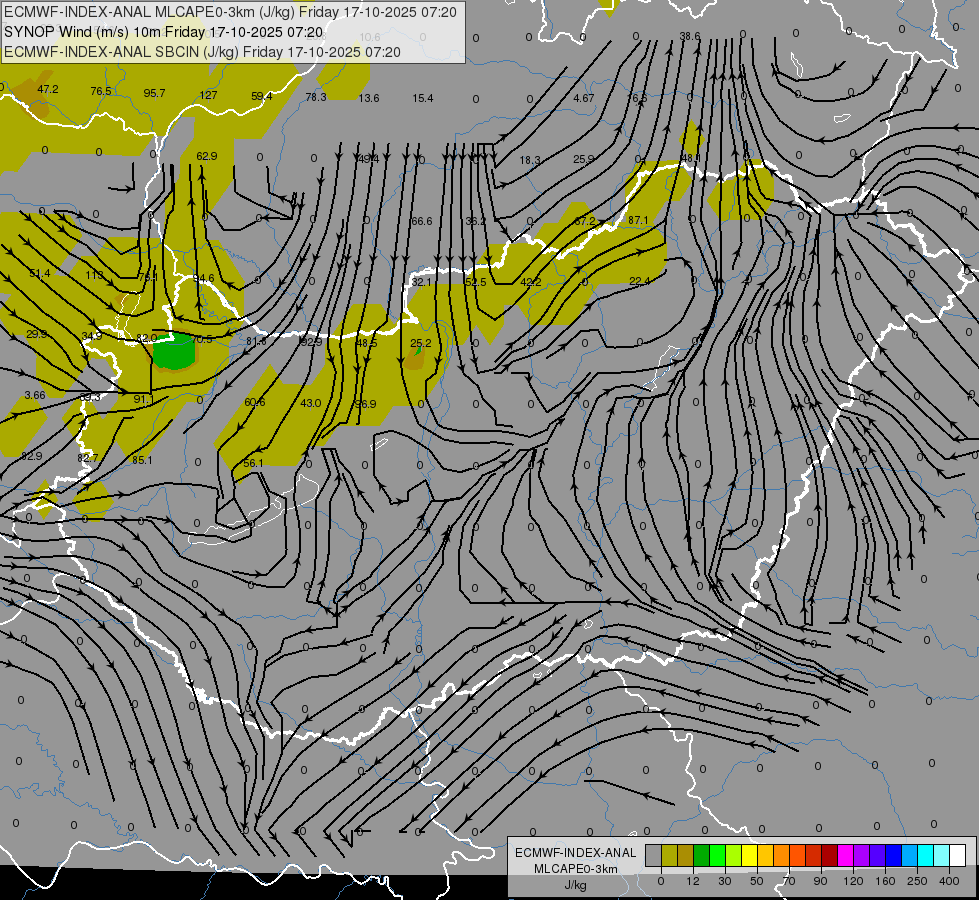Click the grid value 85.1
This screenshot has height=900, width=979.
[x=142, y=460]
